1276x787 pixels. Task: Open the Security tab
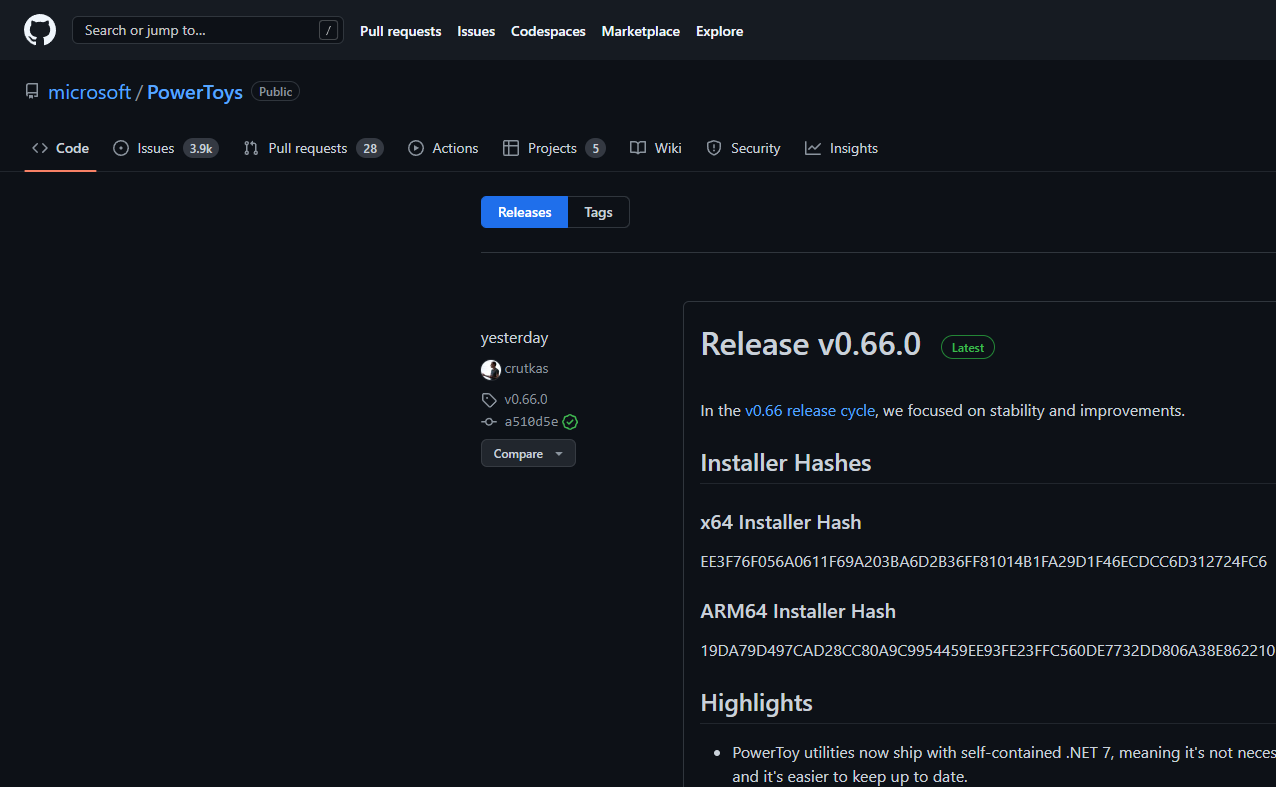tap(743, 148)
